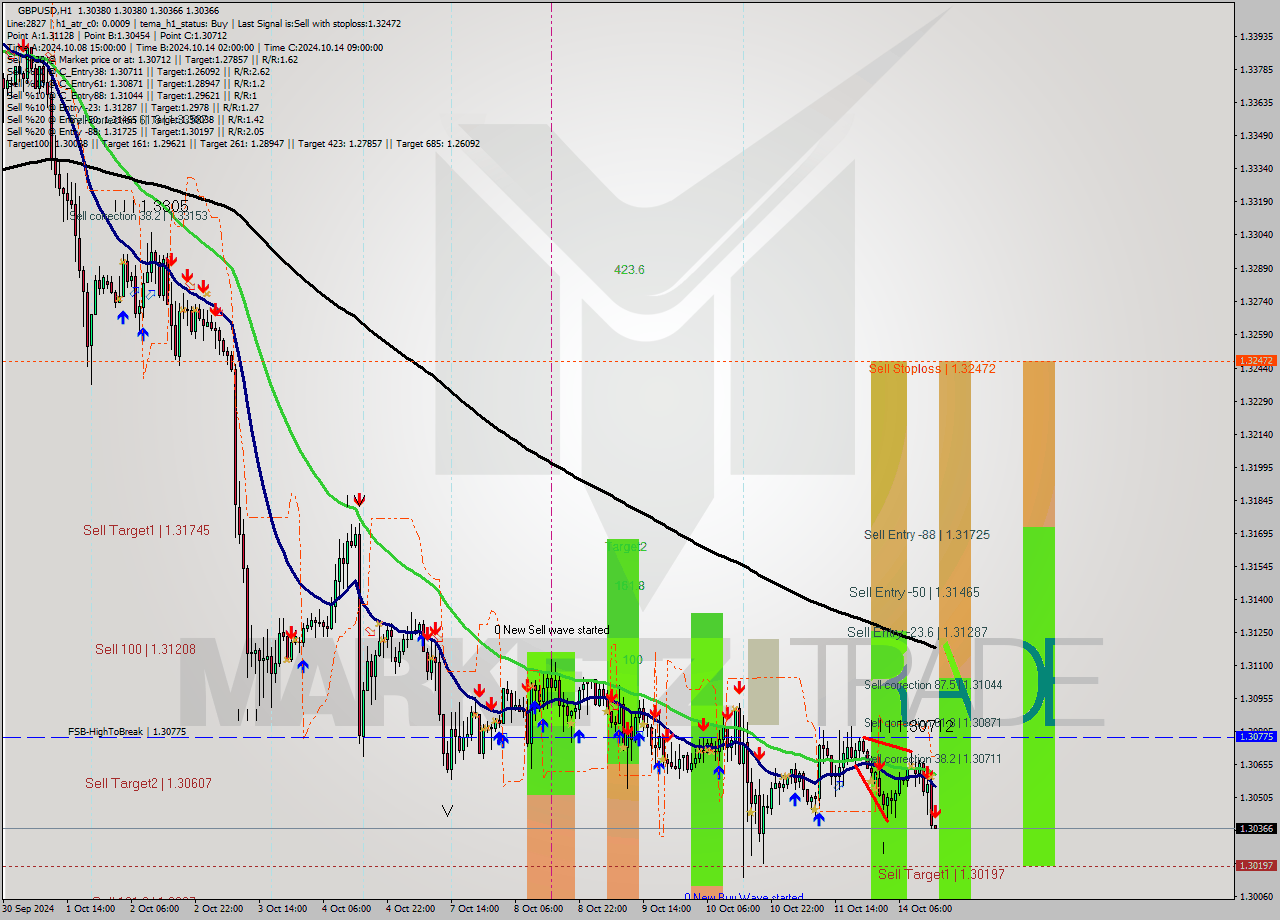Click the red 1.32472 price tag on axis
Viewport: 1280px width, 920px height.
1256,361
